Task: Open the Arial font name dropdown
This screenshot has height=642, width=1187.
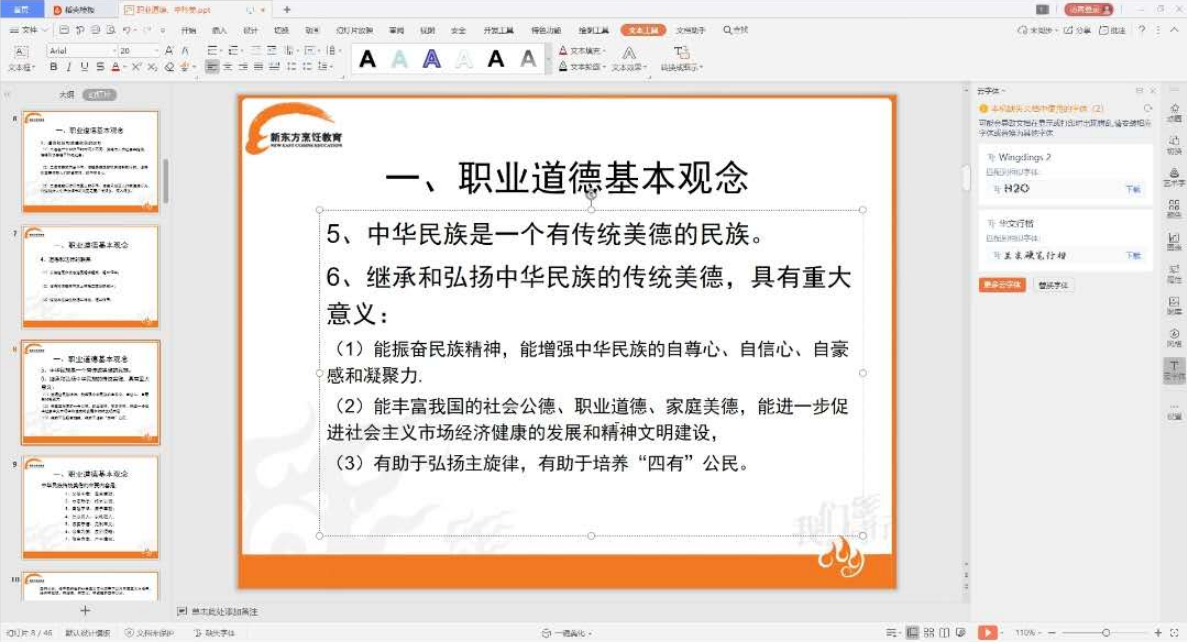Action: pos(114,51)
